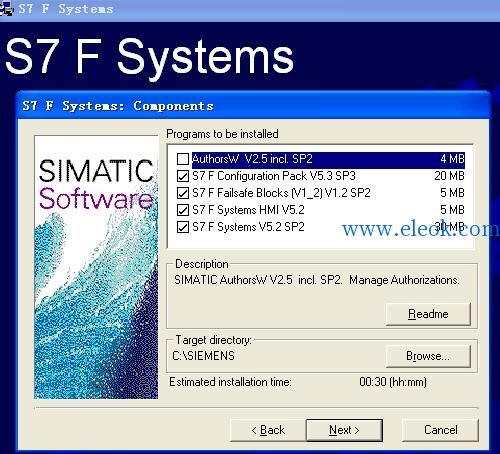Cancel the installation
This screenshot has width=500, height=454.
(x=440, y=430)
